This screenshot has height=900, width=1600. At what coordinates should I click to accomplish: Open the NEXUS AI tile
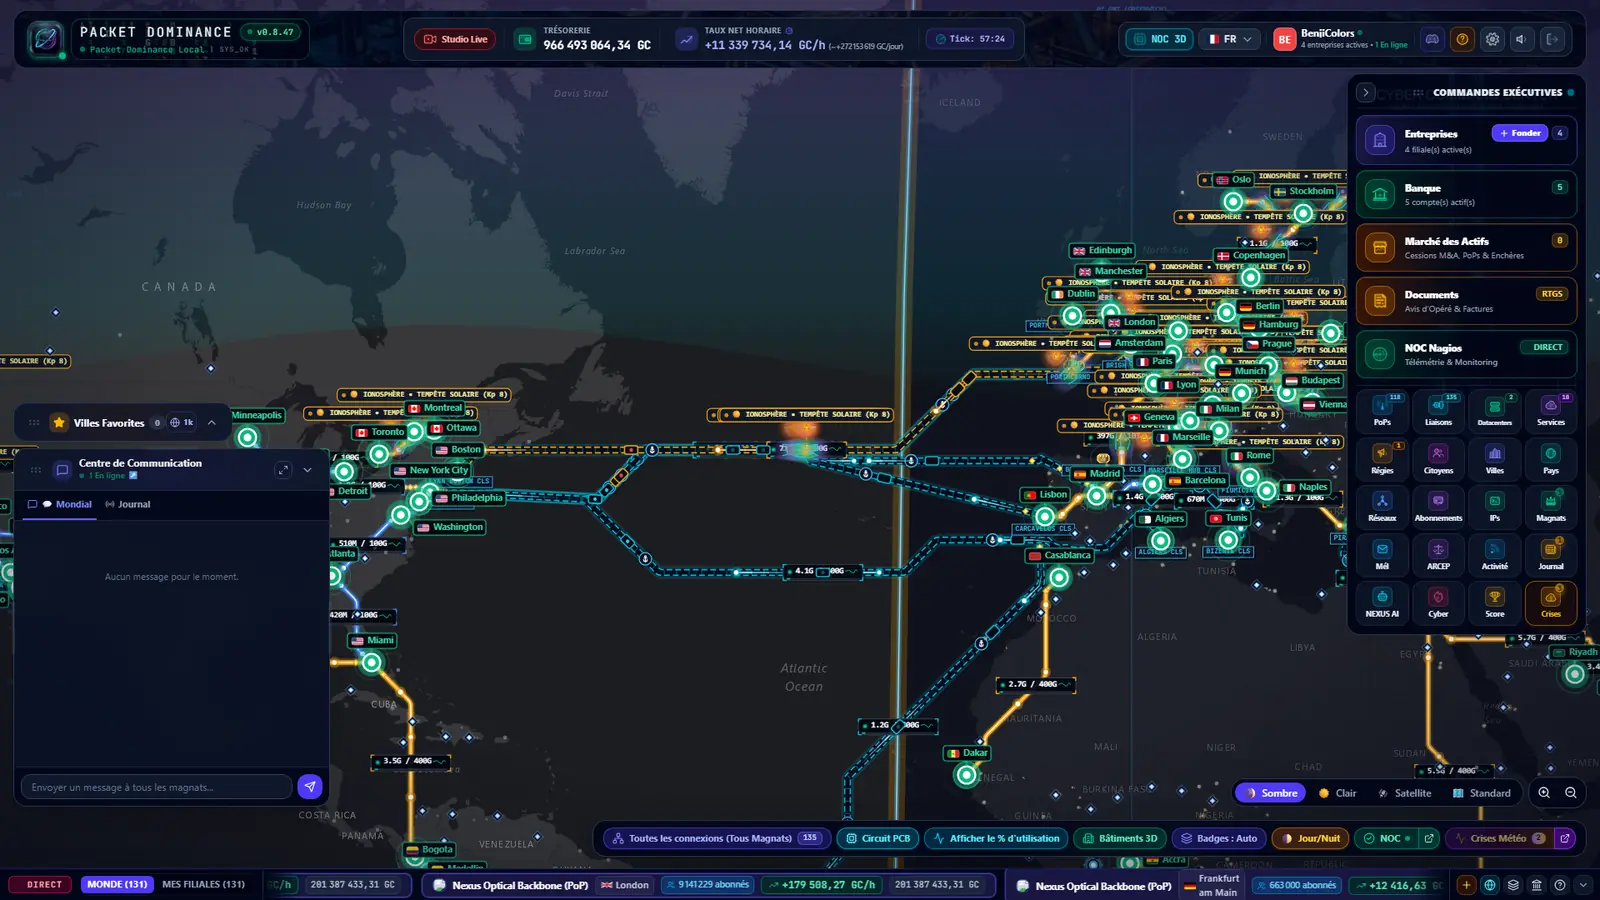(x=1382, y=602)
